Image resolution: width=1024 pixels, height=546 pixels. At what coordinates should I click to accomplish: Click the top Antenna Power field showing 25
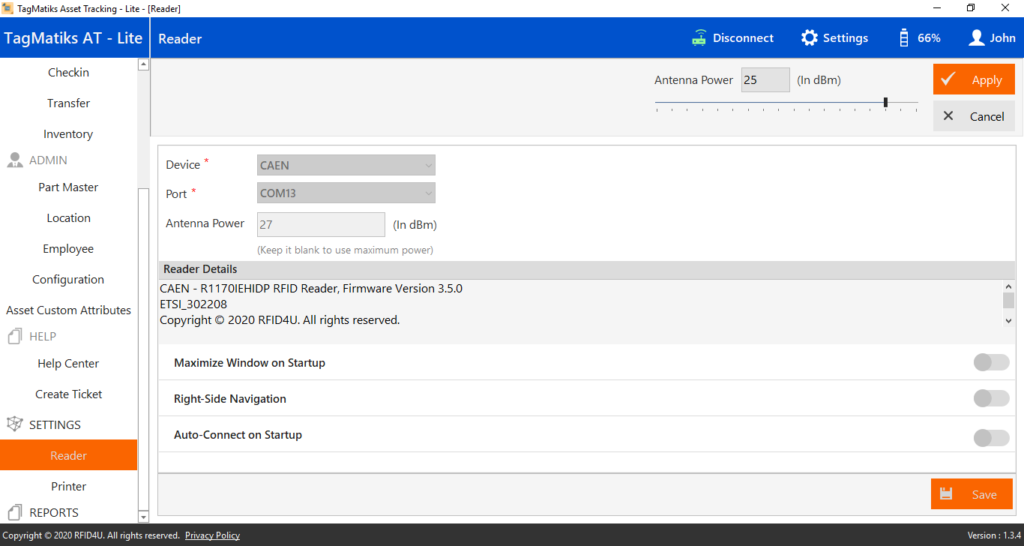(765, 80)
